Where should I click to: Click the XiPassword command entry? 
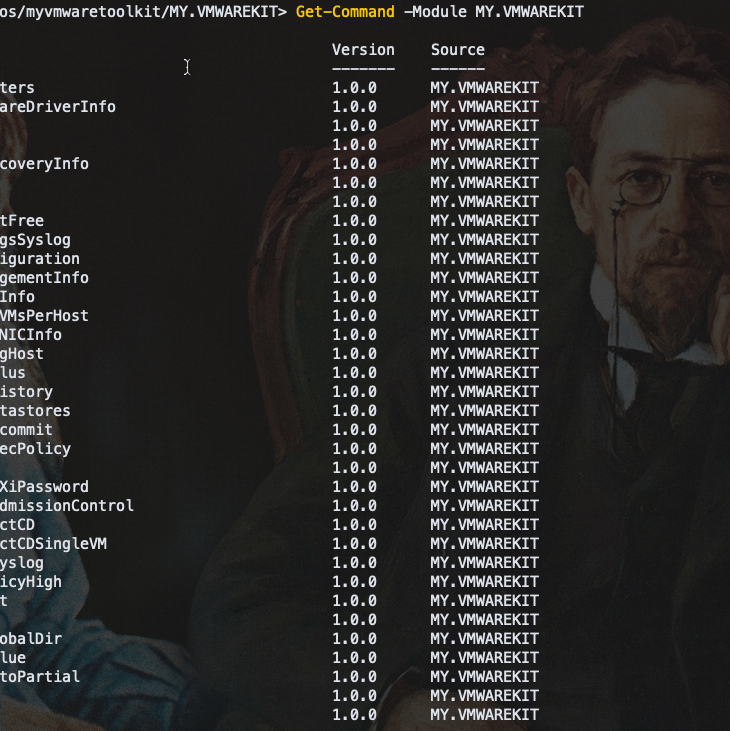click(x=44, y=486)
